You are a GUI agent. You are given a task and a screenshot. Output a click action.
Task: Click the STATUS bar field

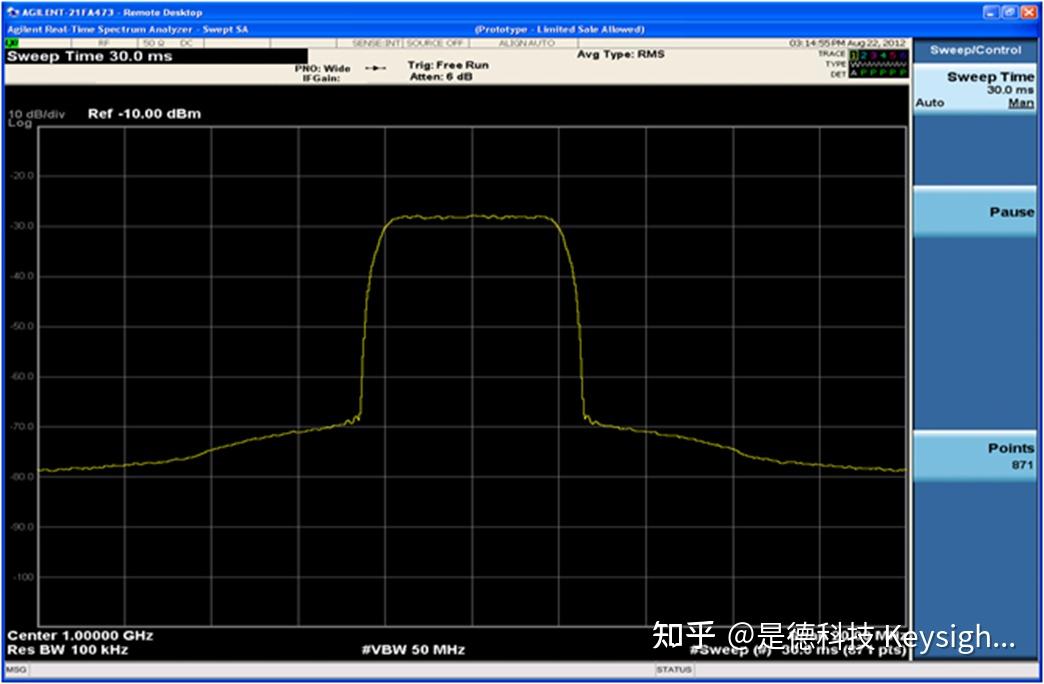[x=673, y=669]
